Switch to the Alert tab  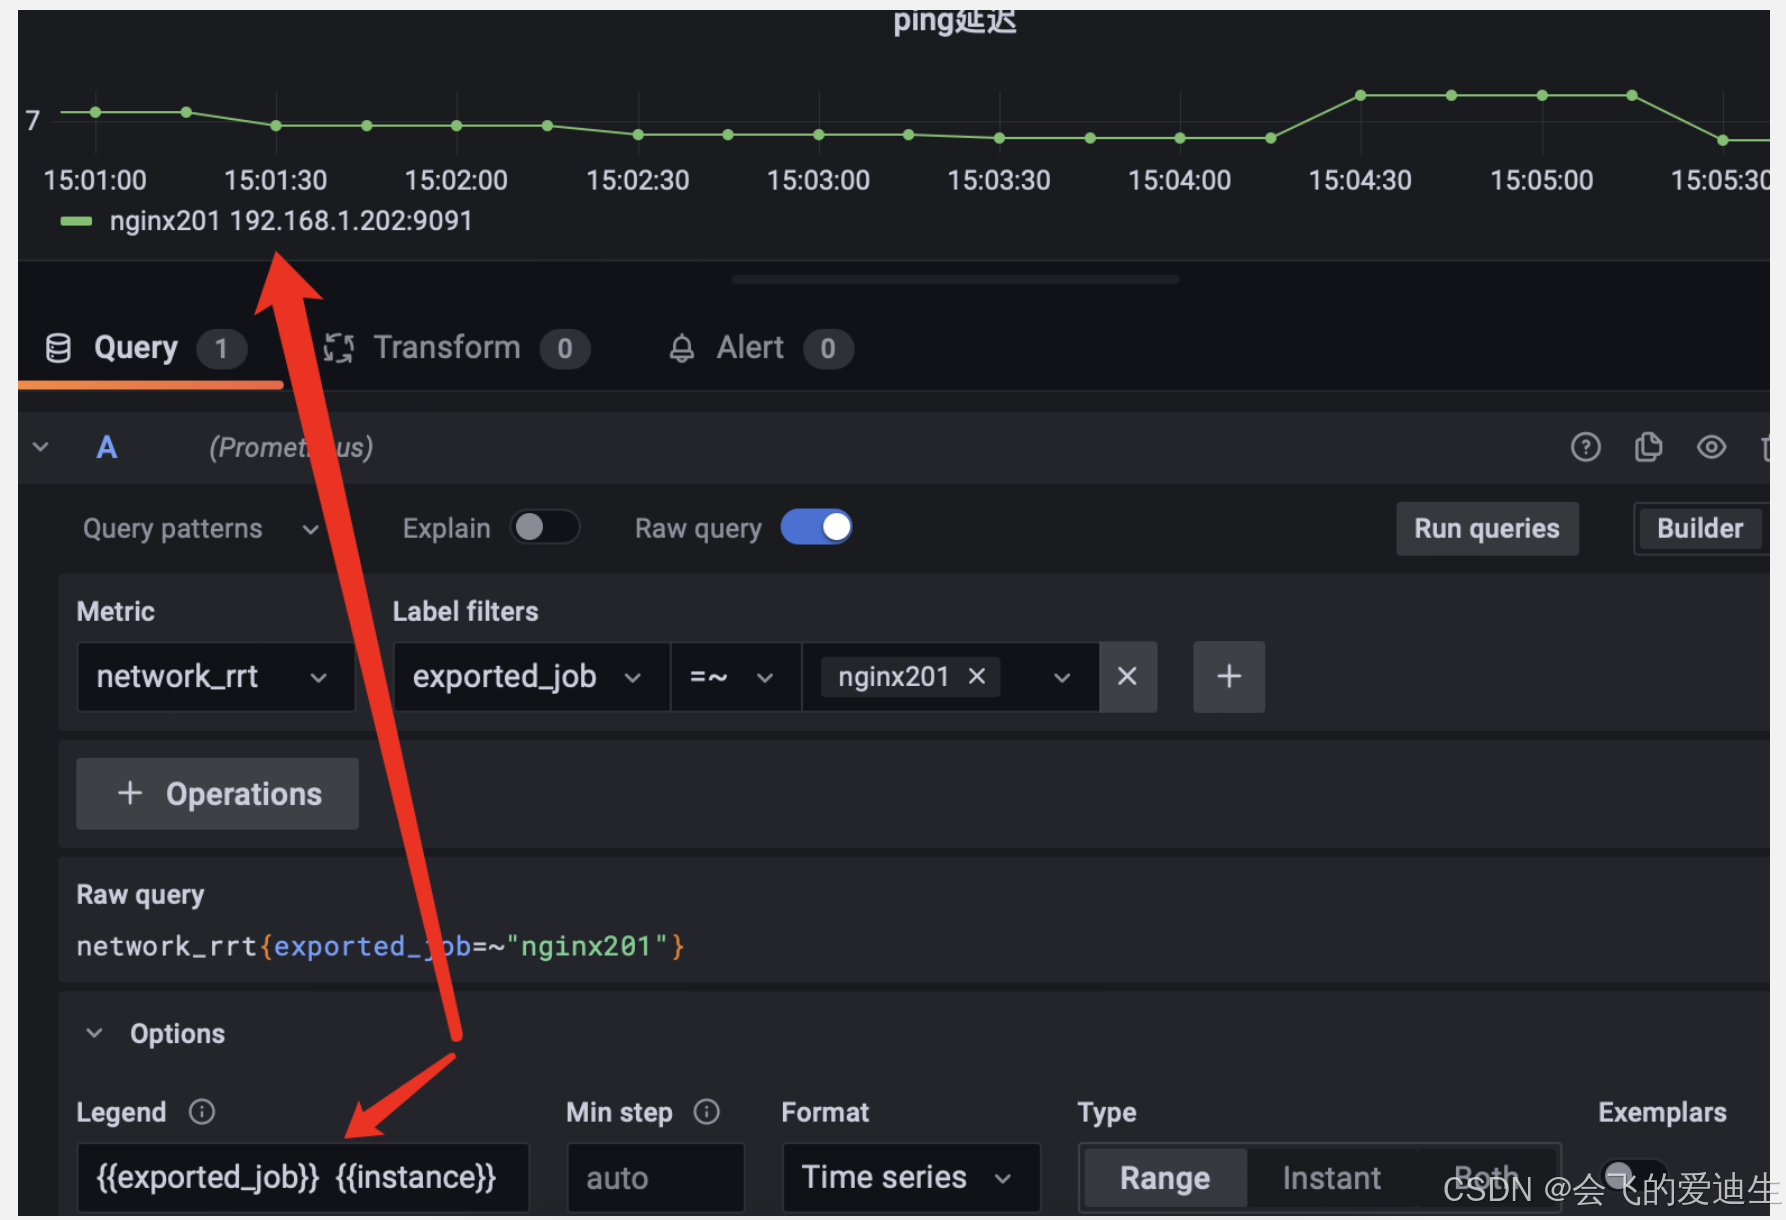coord(760,348)
